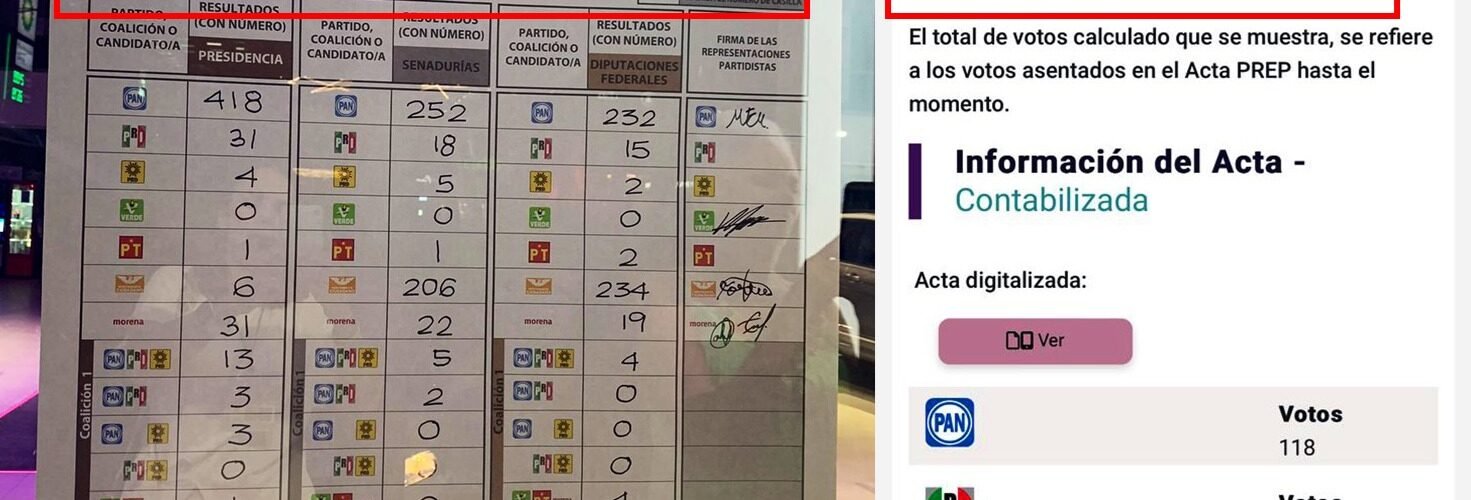1471x500 pixels.
Task: Select the morena logo in Presidencia column
Action: (x=128, y=322)
